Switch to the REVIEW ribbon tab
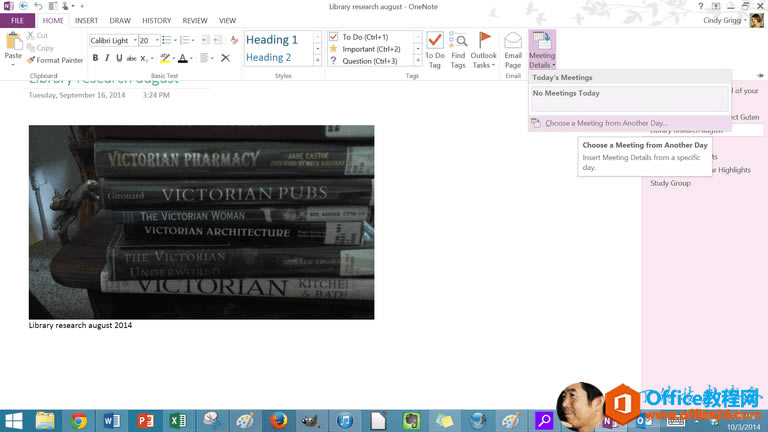 (195, 21)
